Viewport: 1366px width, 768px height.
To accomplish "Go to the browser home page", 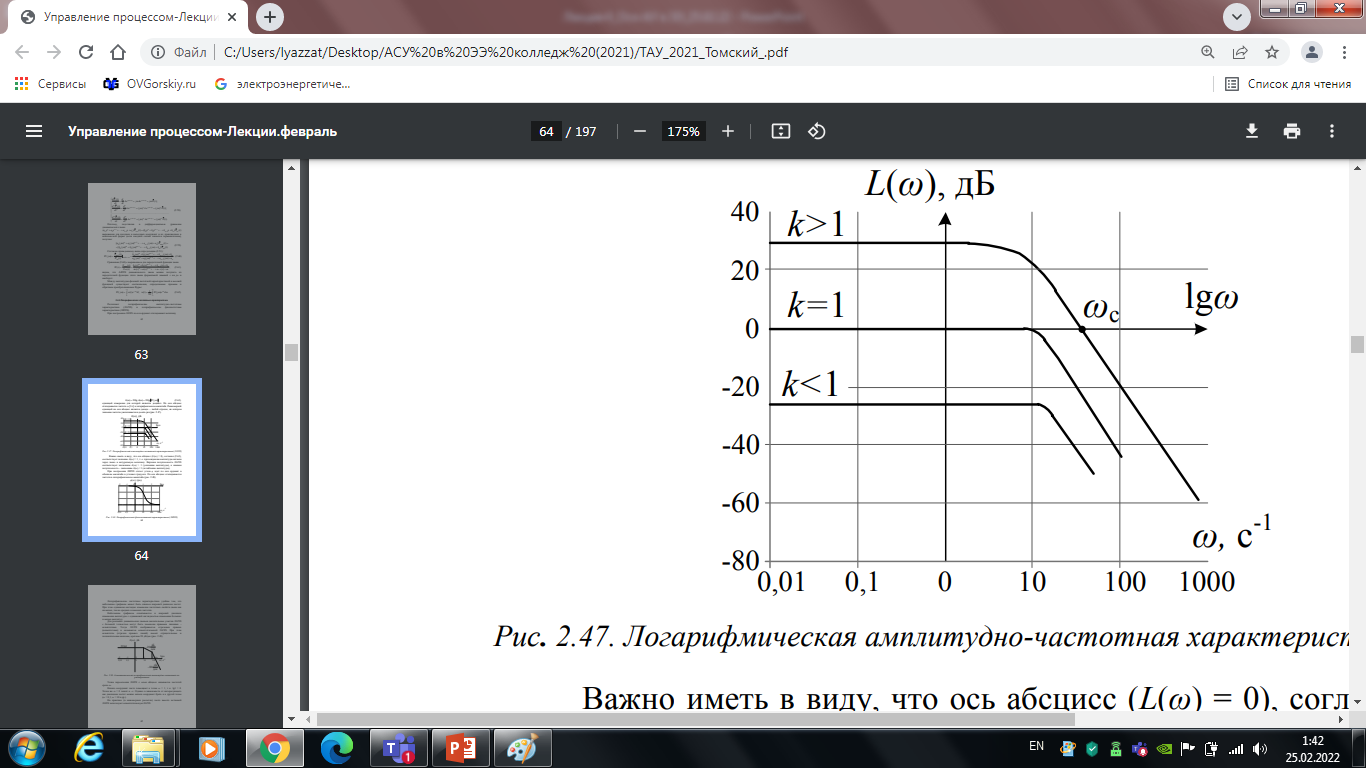I will [118, 52].
